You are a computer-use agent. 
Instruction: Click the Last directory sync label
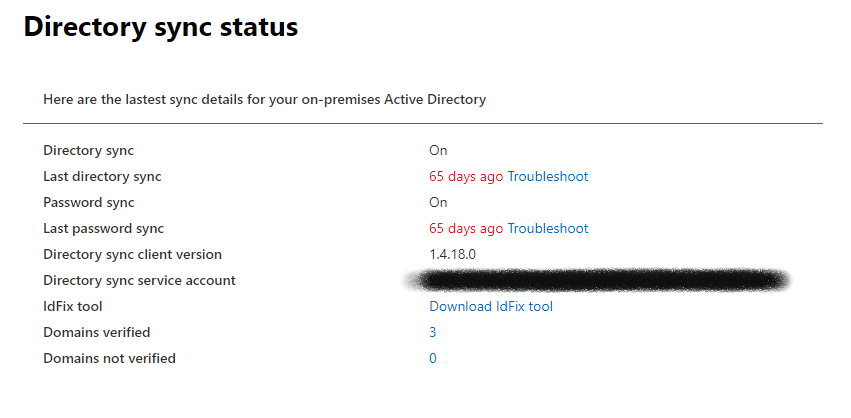point(102,177)
